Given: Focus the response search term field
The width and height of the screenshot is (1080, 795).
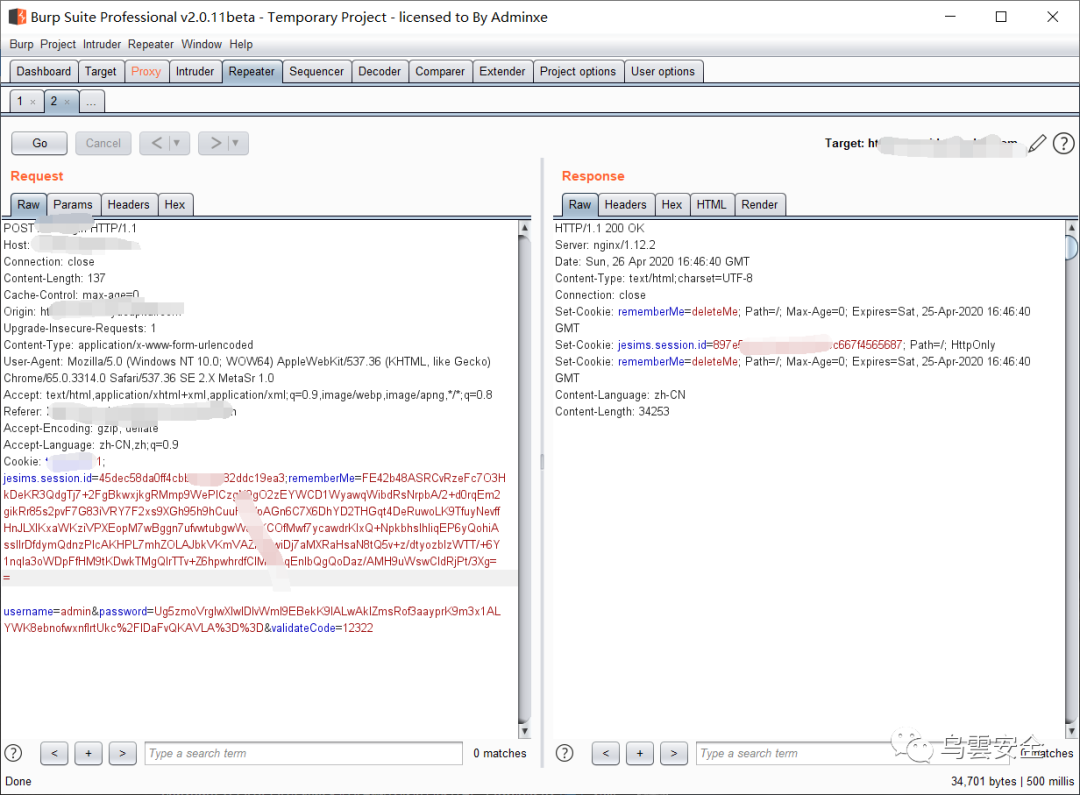Looking at the screenshot, I should point(853,753).
